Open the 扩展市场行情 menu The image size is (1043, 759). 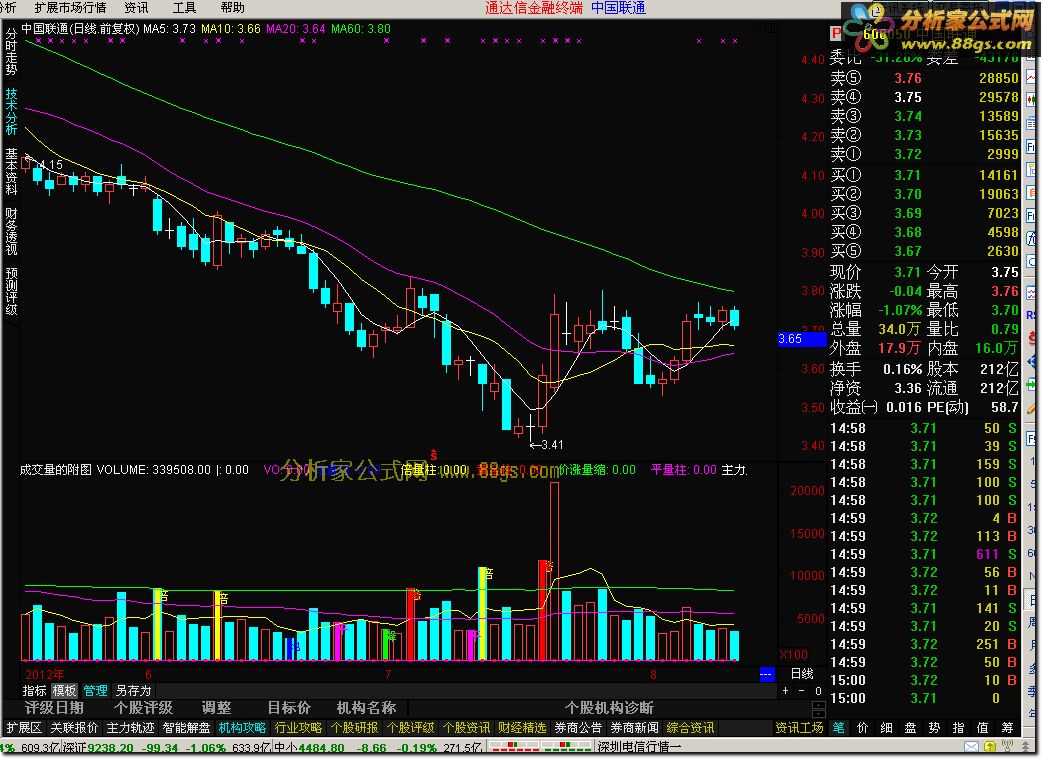pos(70,8)
